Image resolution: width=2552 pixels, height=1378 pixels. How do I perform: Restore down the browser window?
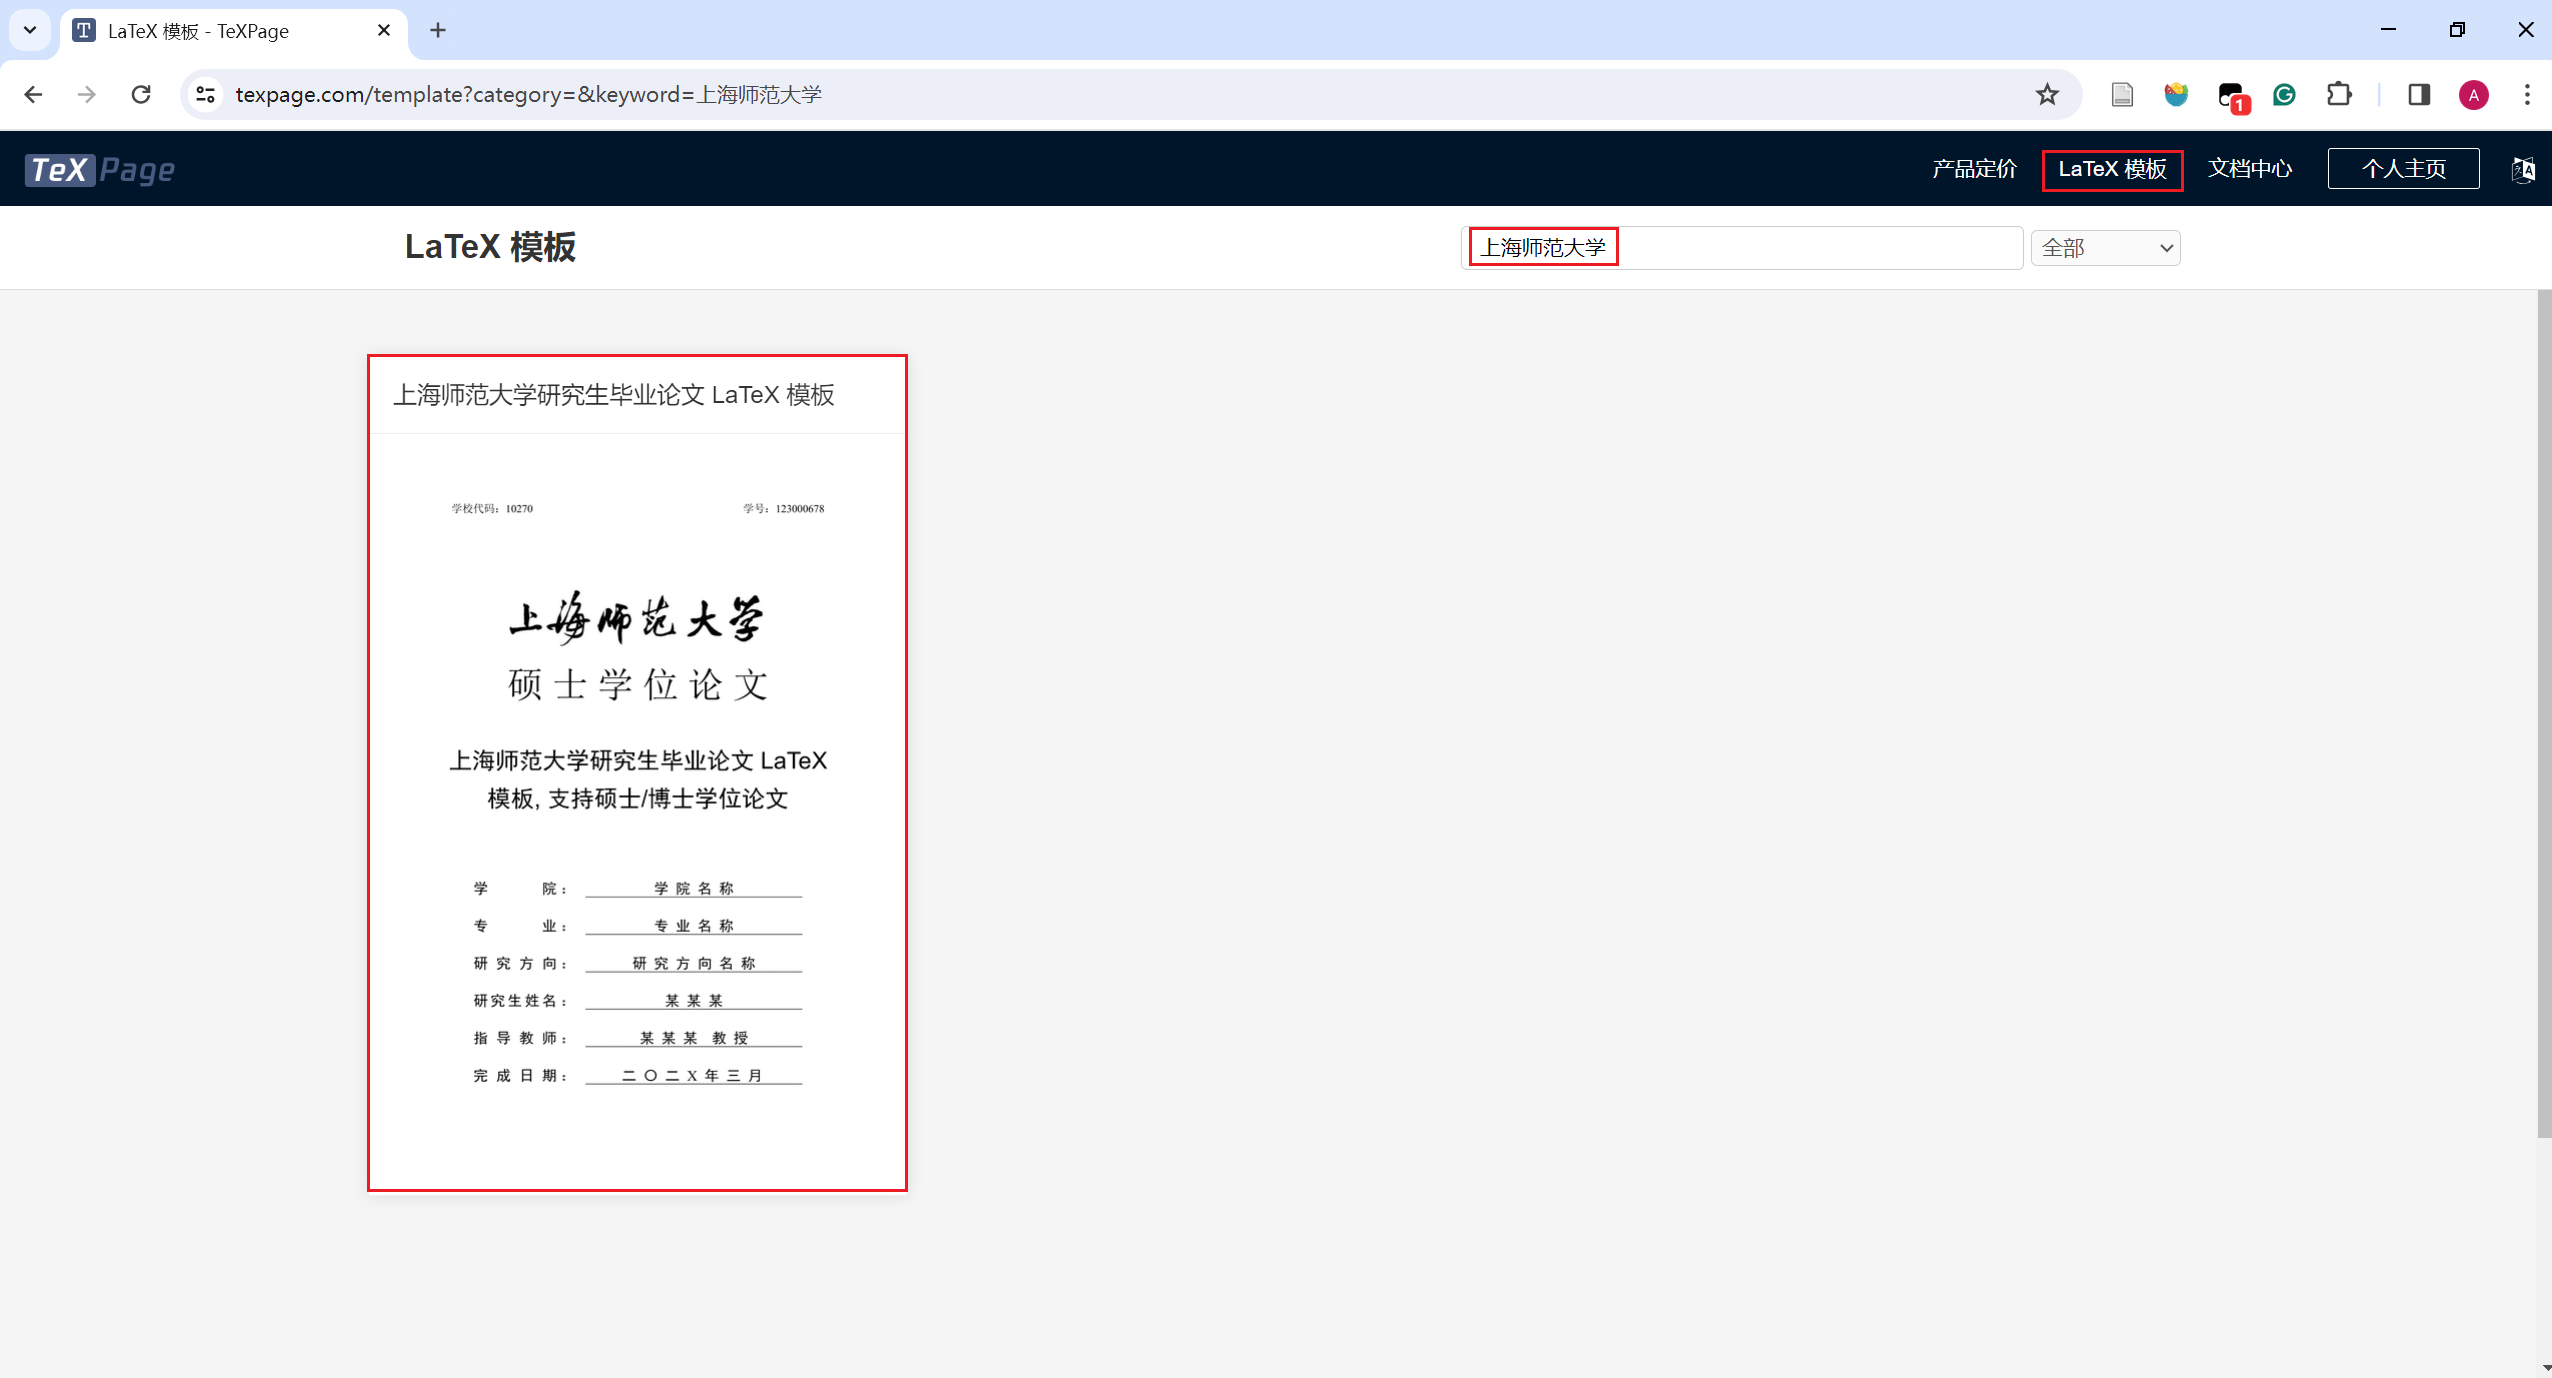(2457, 30)
